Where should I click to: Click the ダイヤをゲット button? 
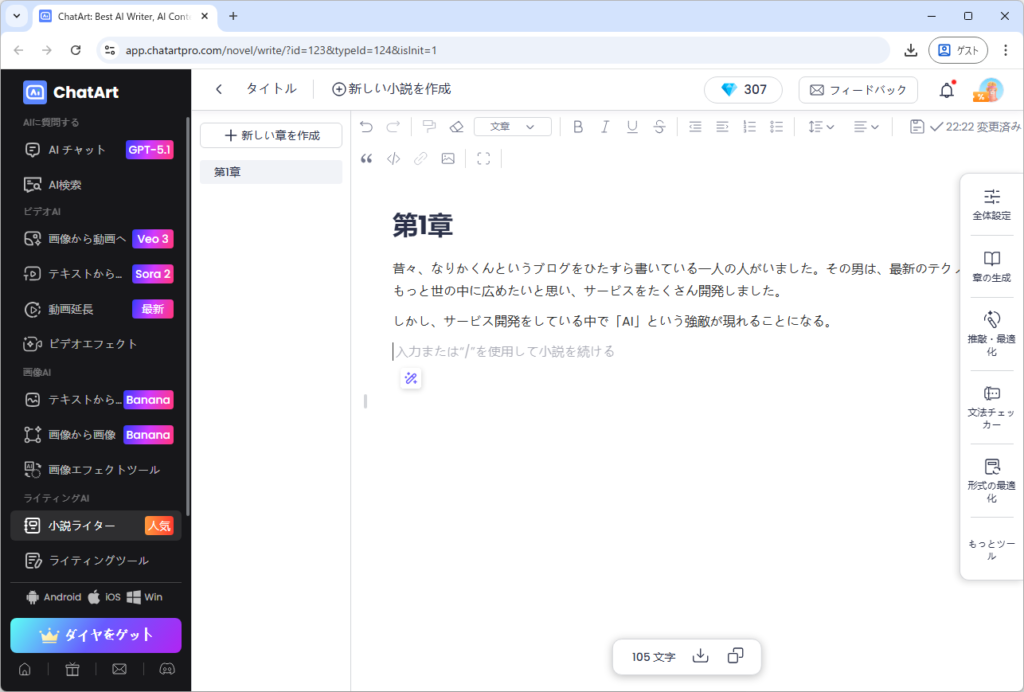coord(96,635)
